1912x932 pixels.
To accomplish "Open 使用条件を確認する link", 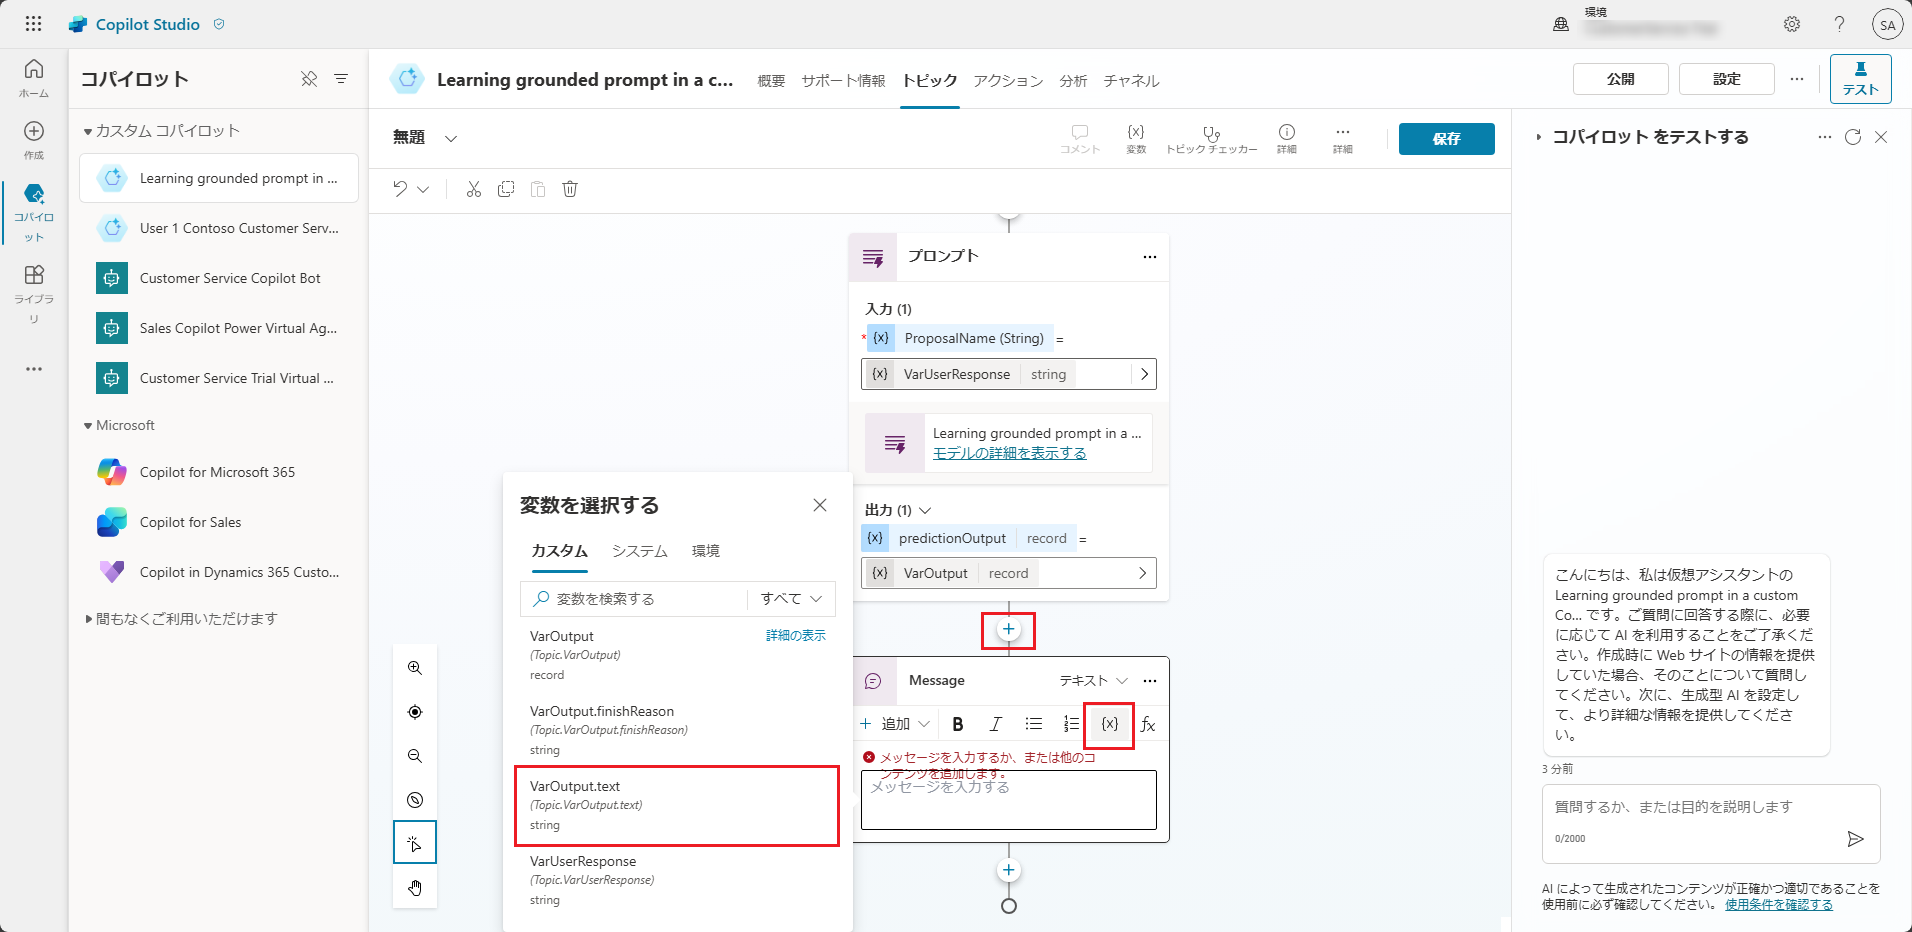I will click(1779, 905).
